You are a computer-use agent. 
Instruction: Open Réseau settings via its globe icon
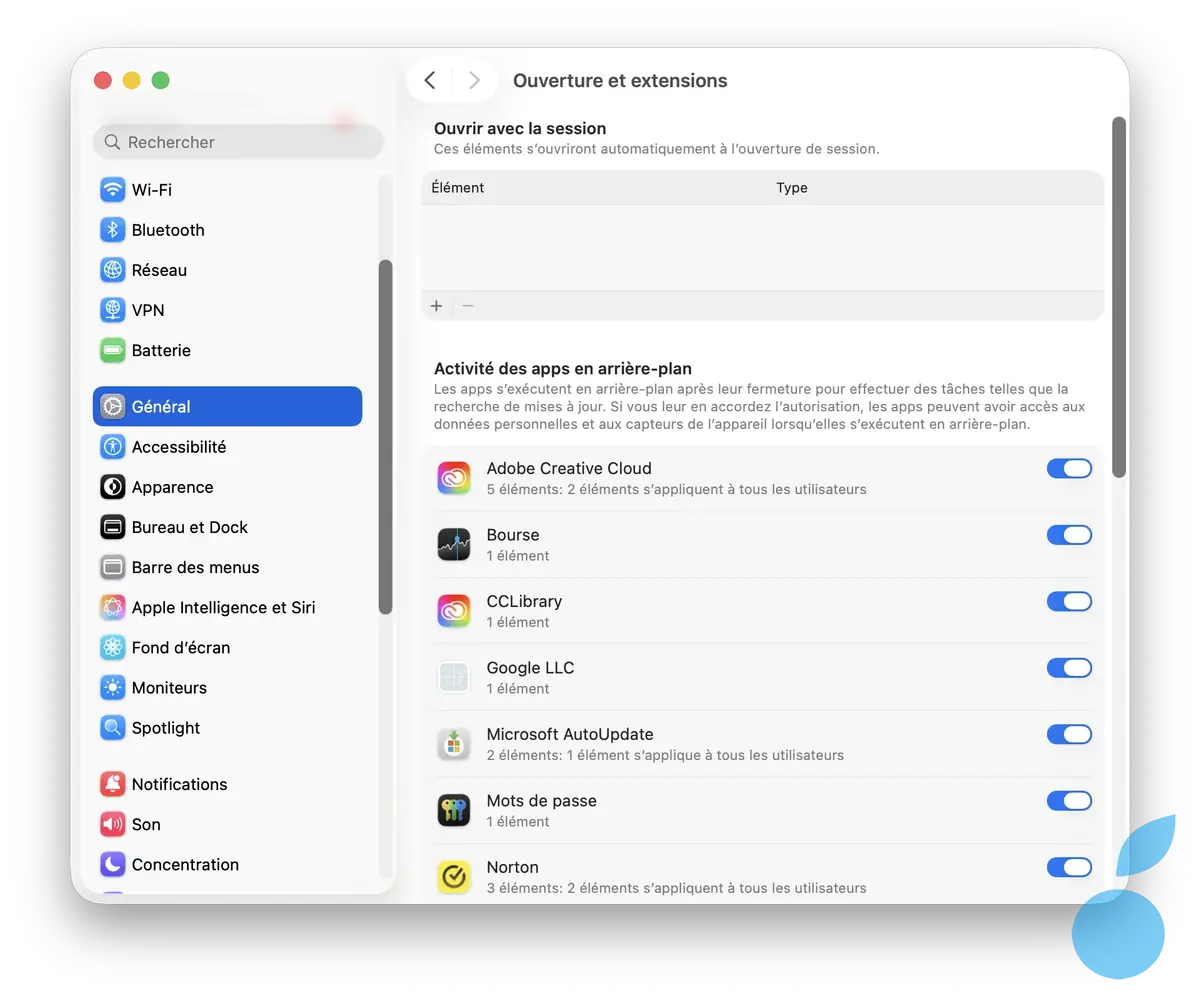coord(112,269)
